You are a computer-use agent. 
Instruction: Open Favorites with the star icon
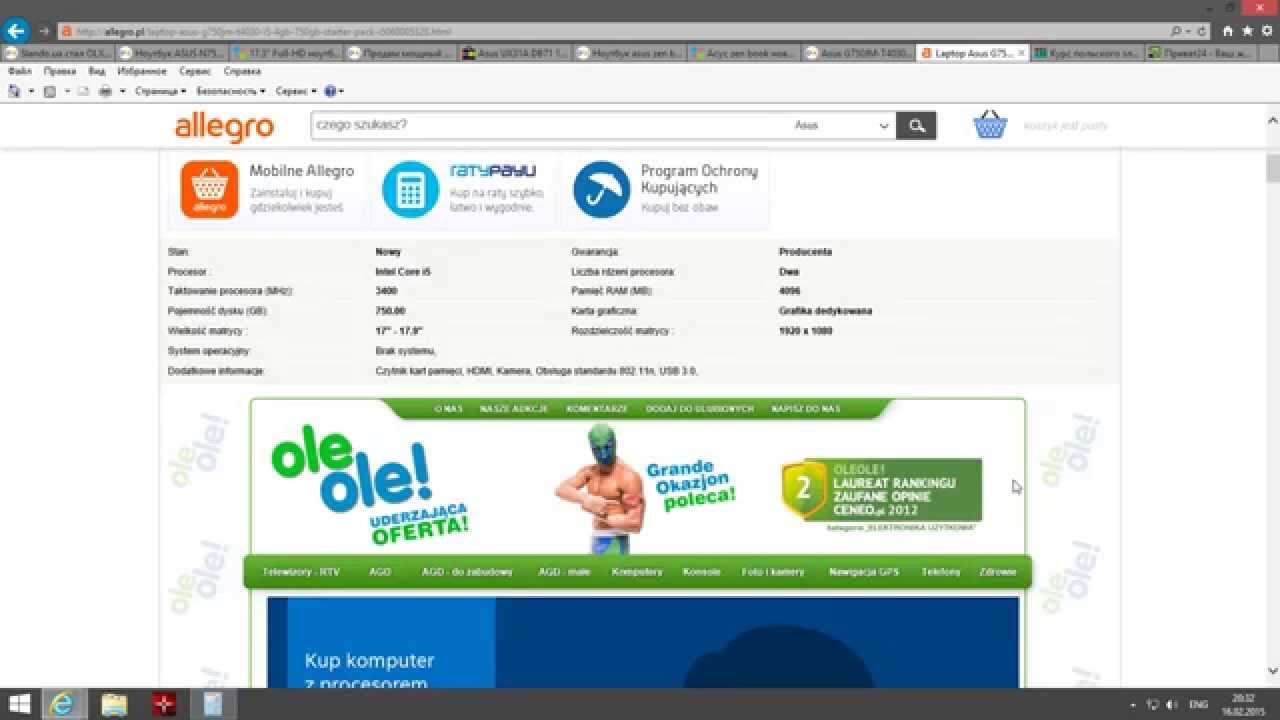coord(1246,31)
